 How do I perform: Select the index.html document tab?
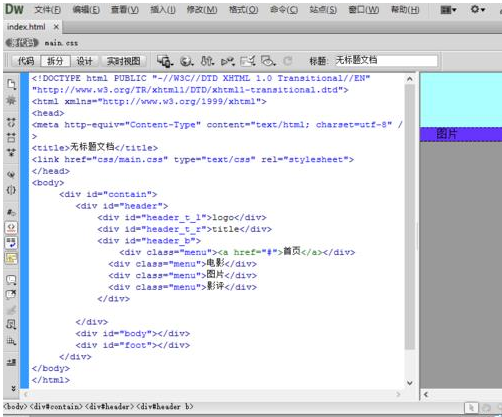tap(26, 27)
